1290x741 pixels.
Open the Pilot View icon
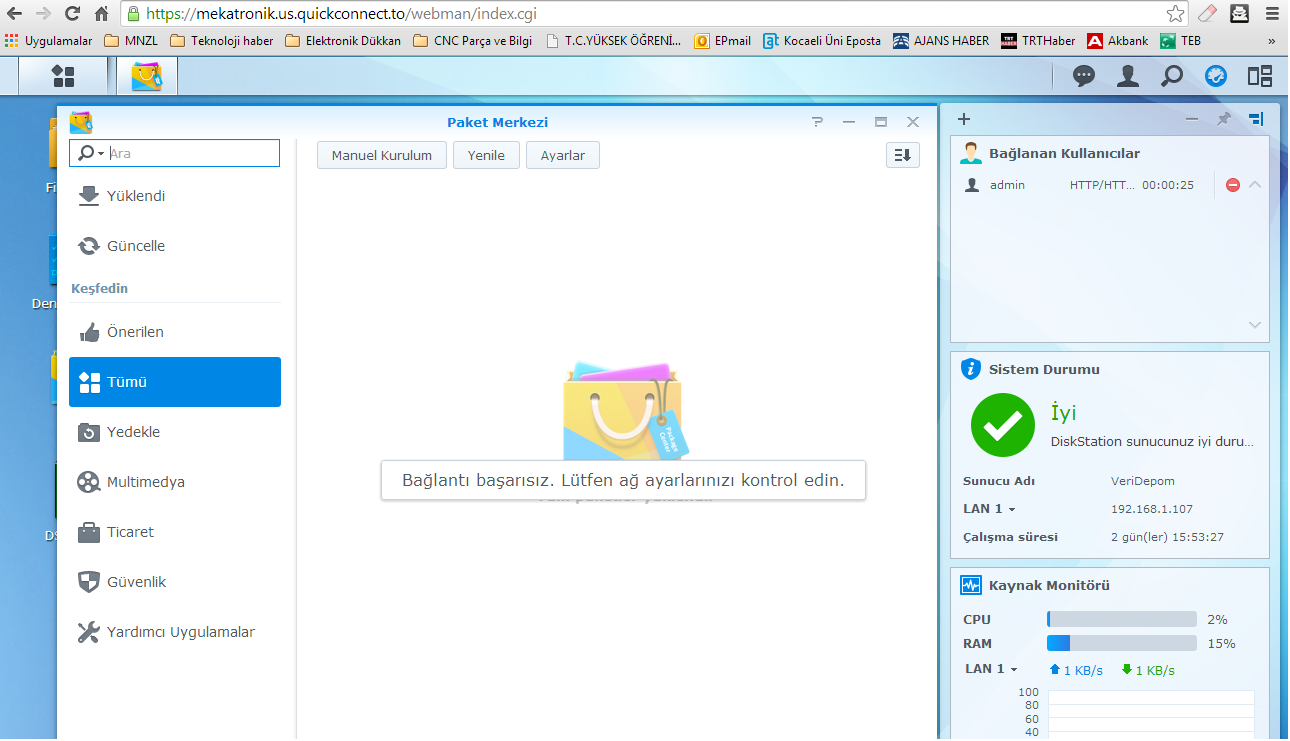click(1260, 76)
